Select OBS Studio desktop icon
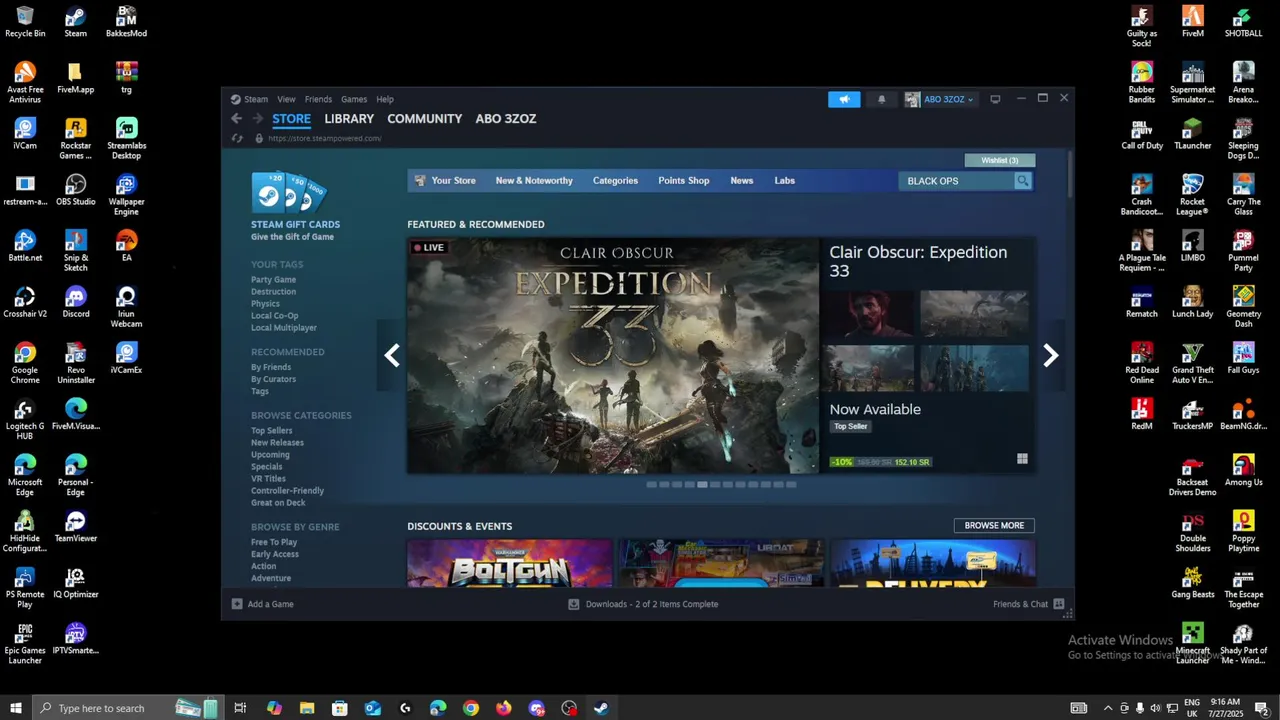1280x720 pixels. pos(75,190)
